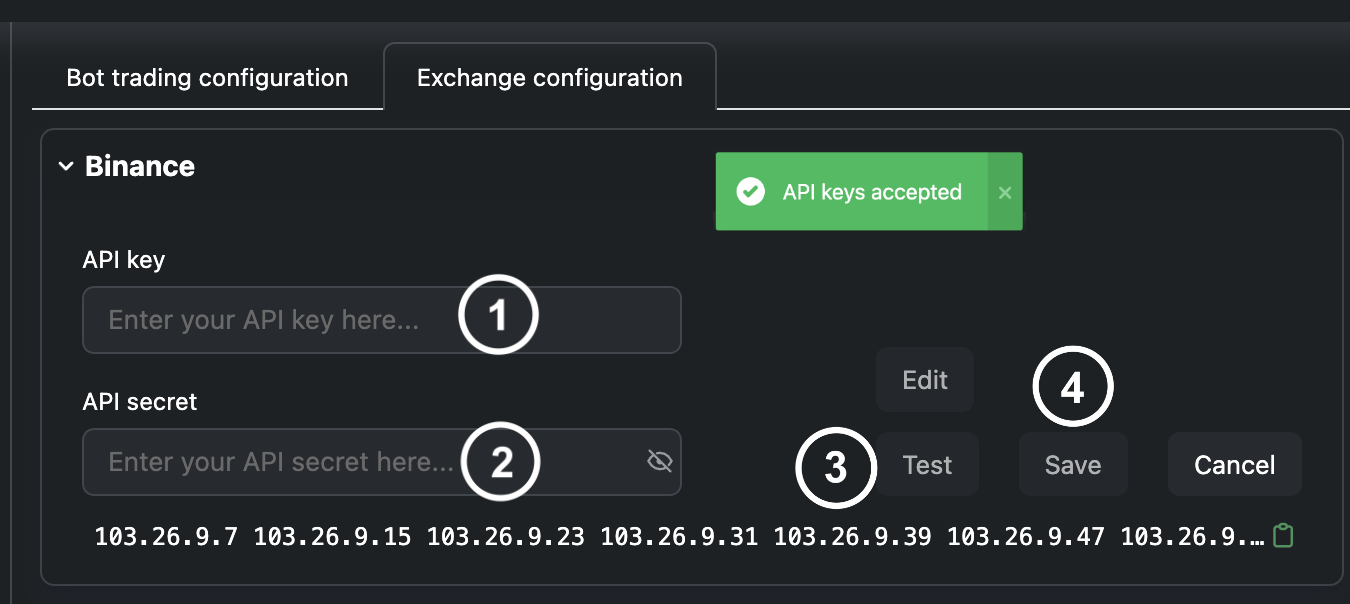Select the Exchange configuration tab
1350x604 pixels.
[x=550, y=77]
